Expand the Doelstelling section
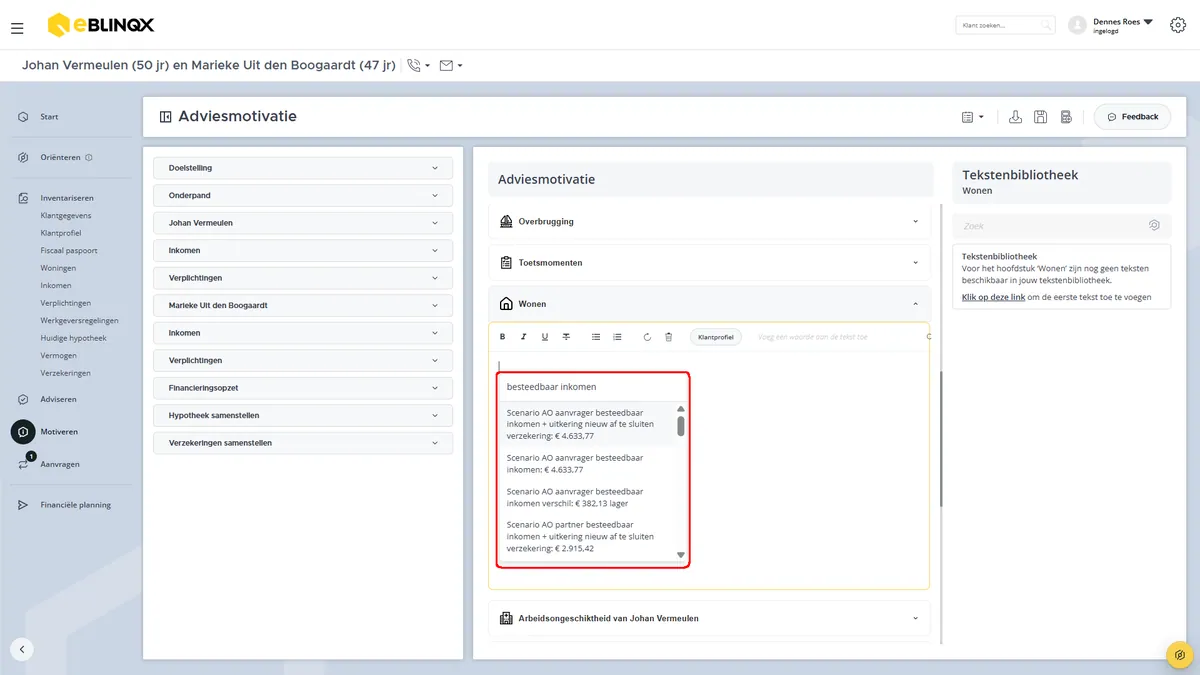 pos(303,168)
